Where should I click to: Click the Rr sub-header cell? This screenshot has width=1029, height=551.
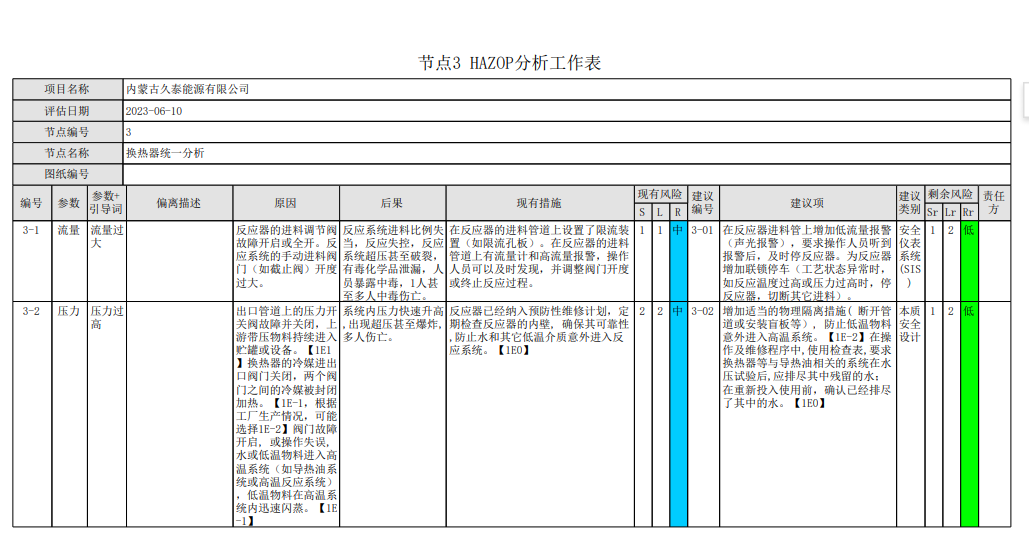969,212
